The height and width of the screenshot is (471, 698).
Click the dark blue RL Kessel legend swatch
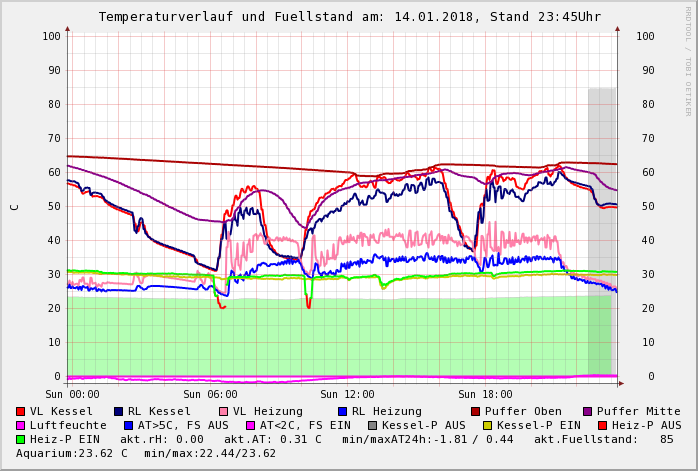tap(119, 411)
